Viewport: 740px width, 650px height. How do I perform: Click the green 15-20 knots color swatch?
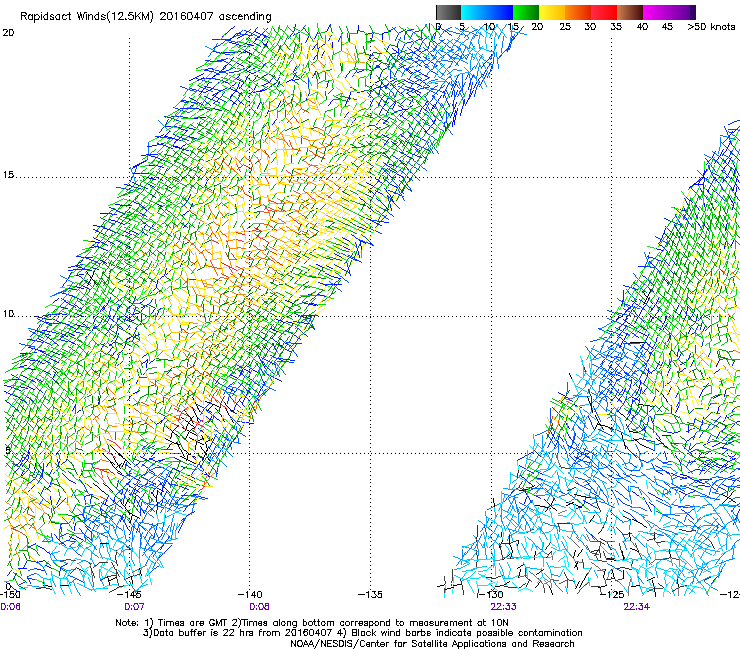pyautogui.click(x=526, y=12)
